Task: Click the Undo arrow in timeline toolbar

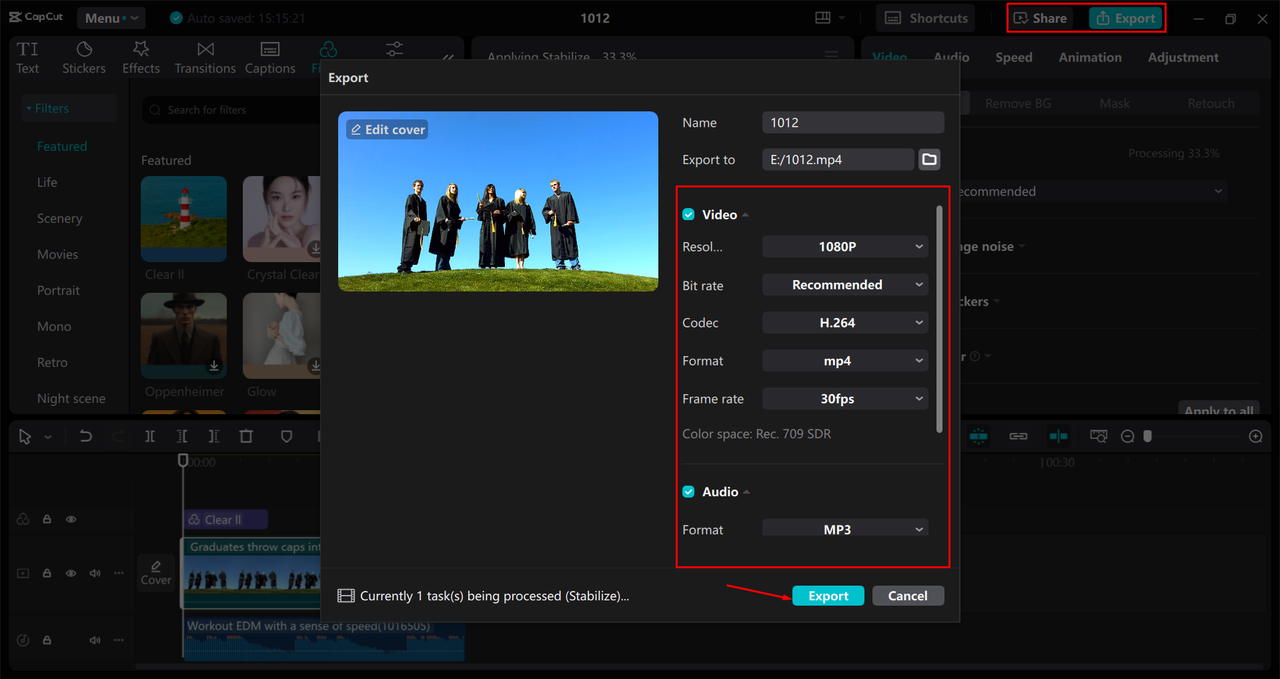Action: 86,436
